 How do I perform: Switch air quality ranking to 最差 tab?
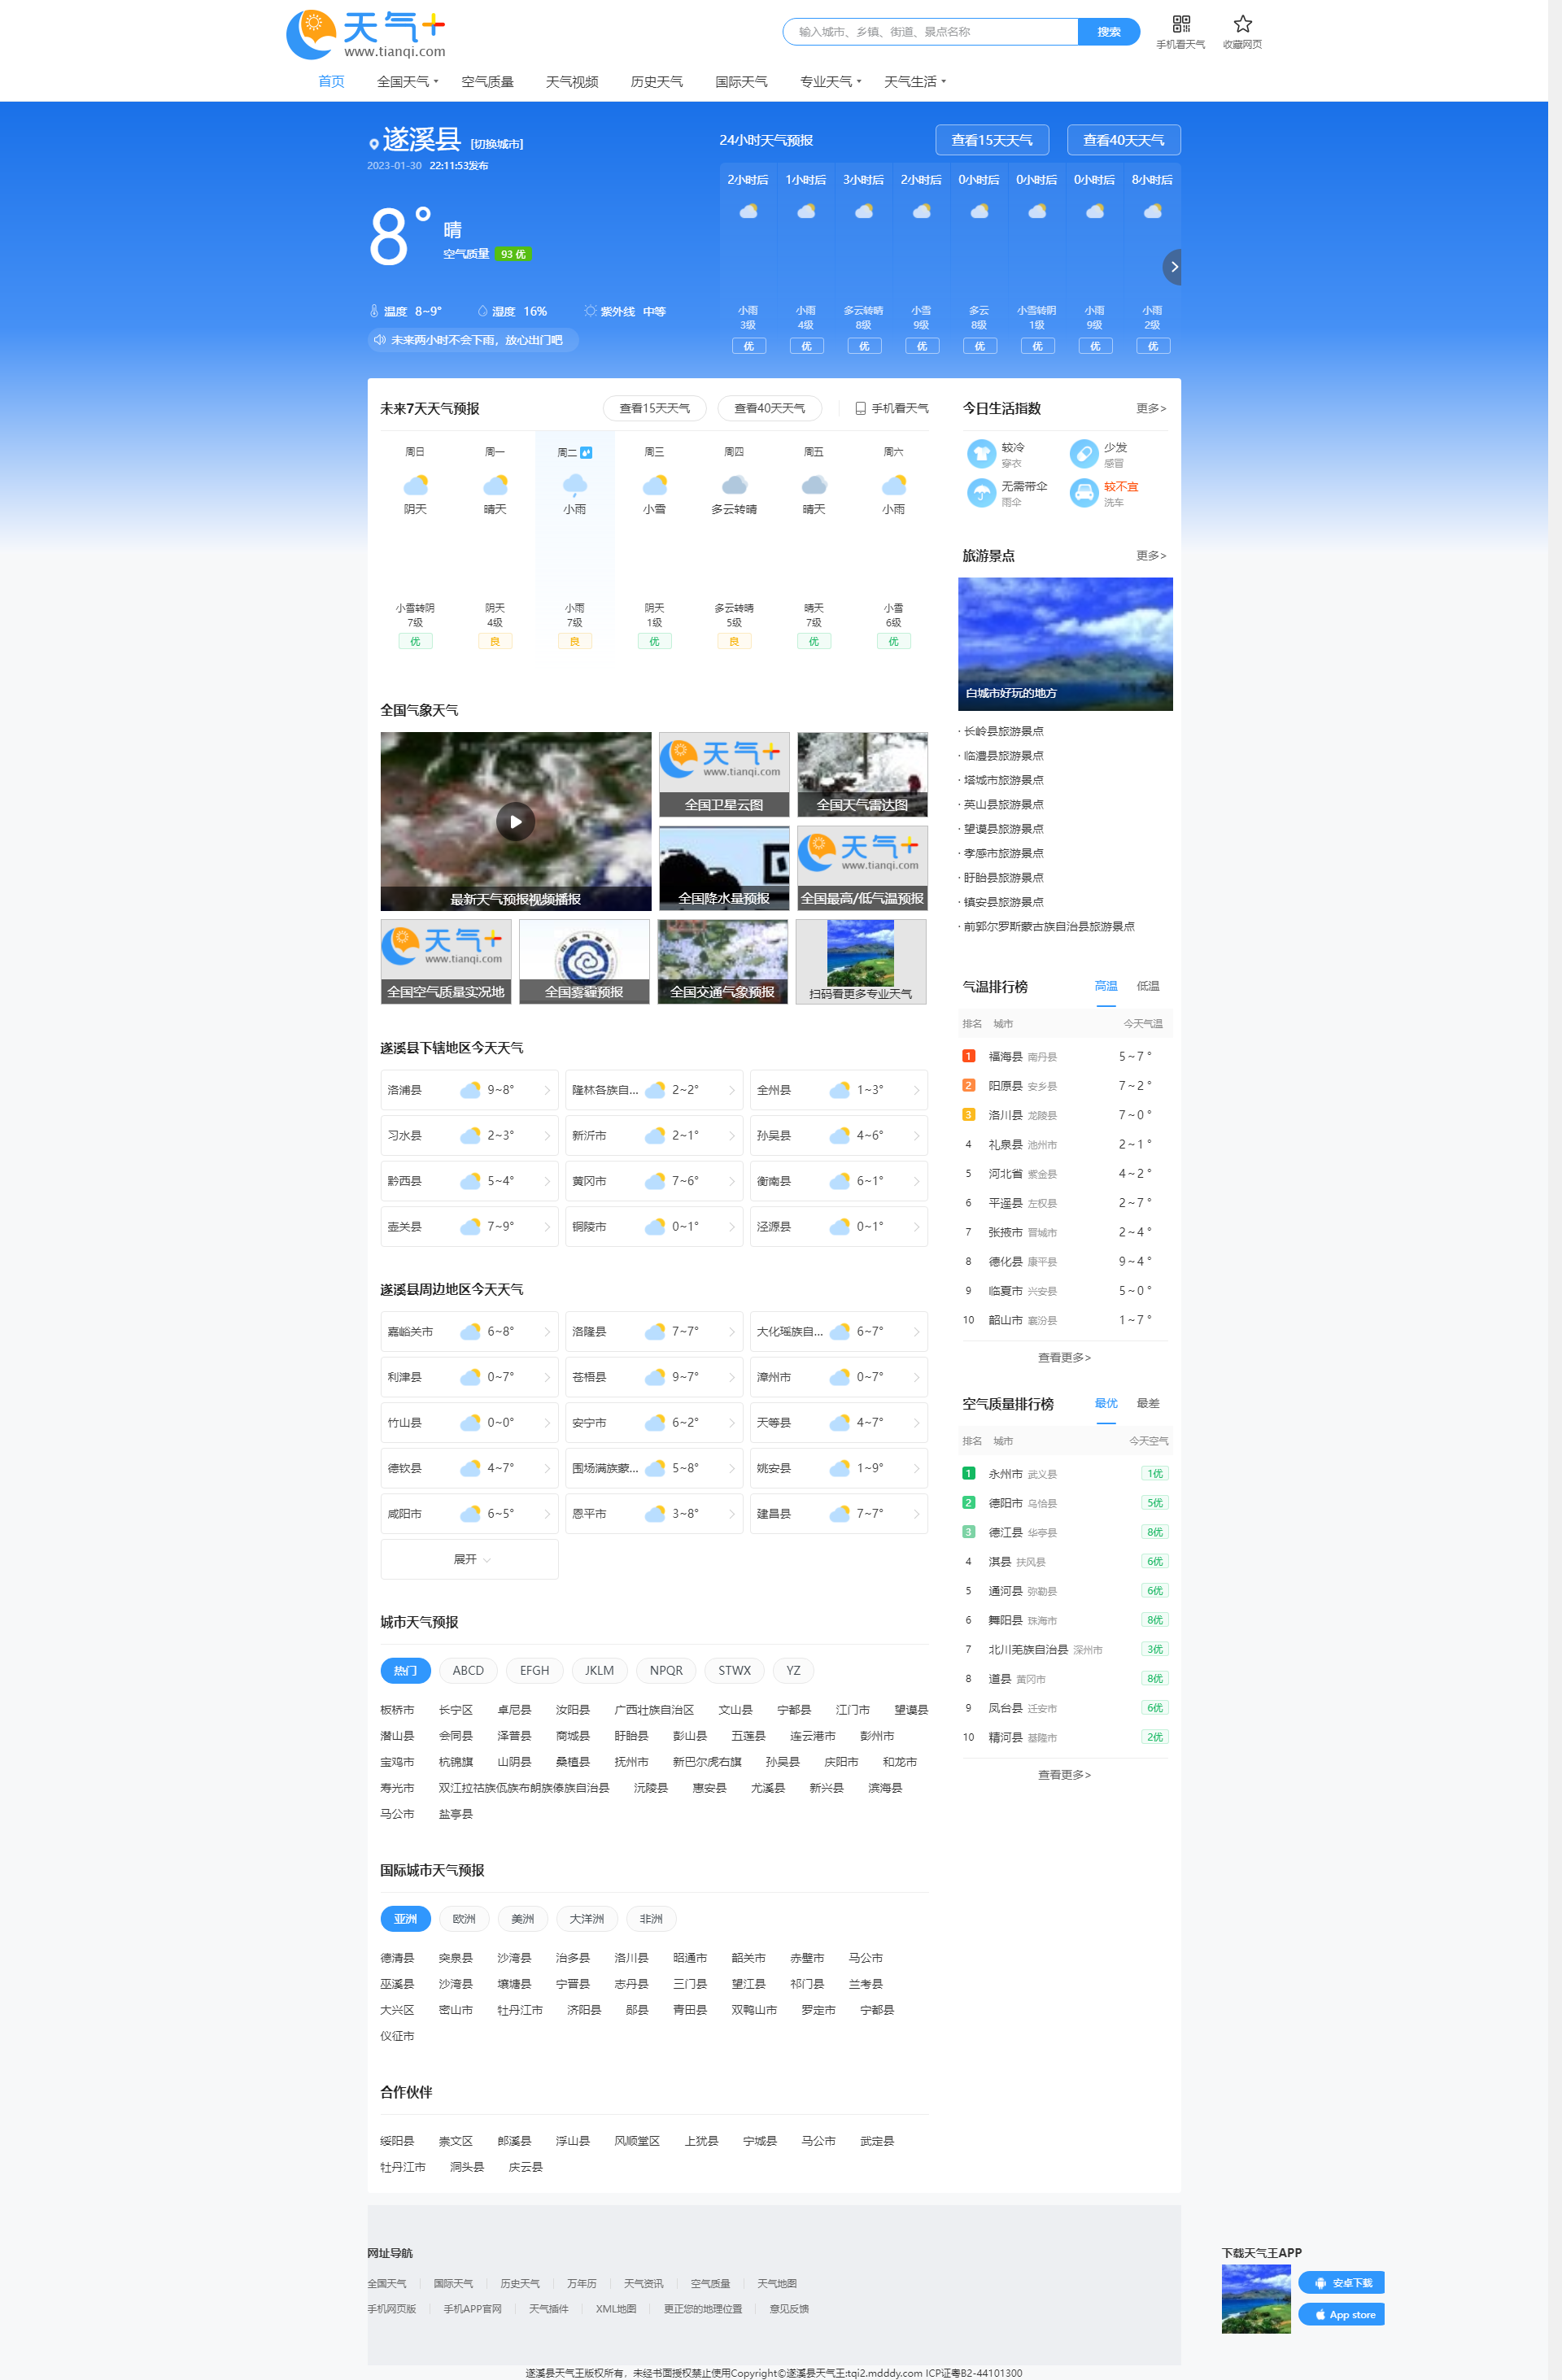(x=1148, y=1403)
